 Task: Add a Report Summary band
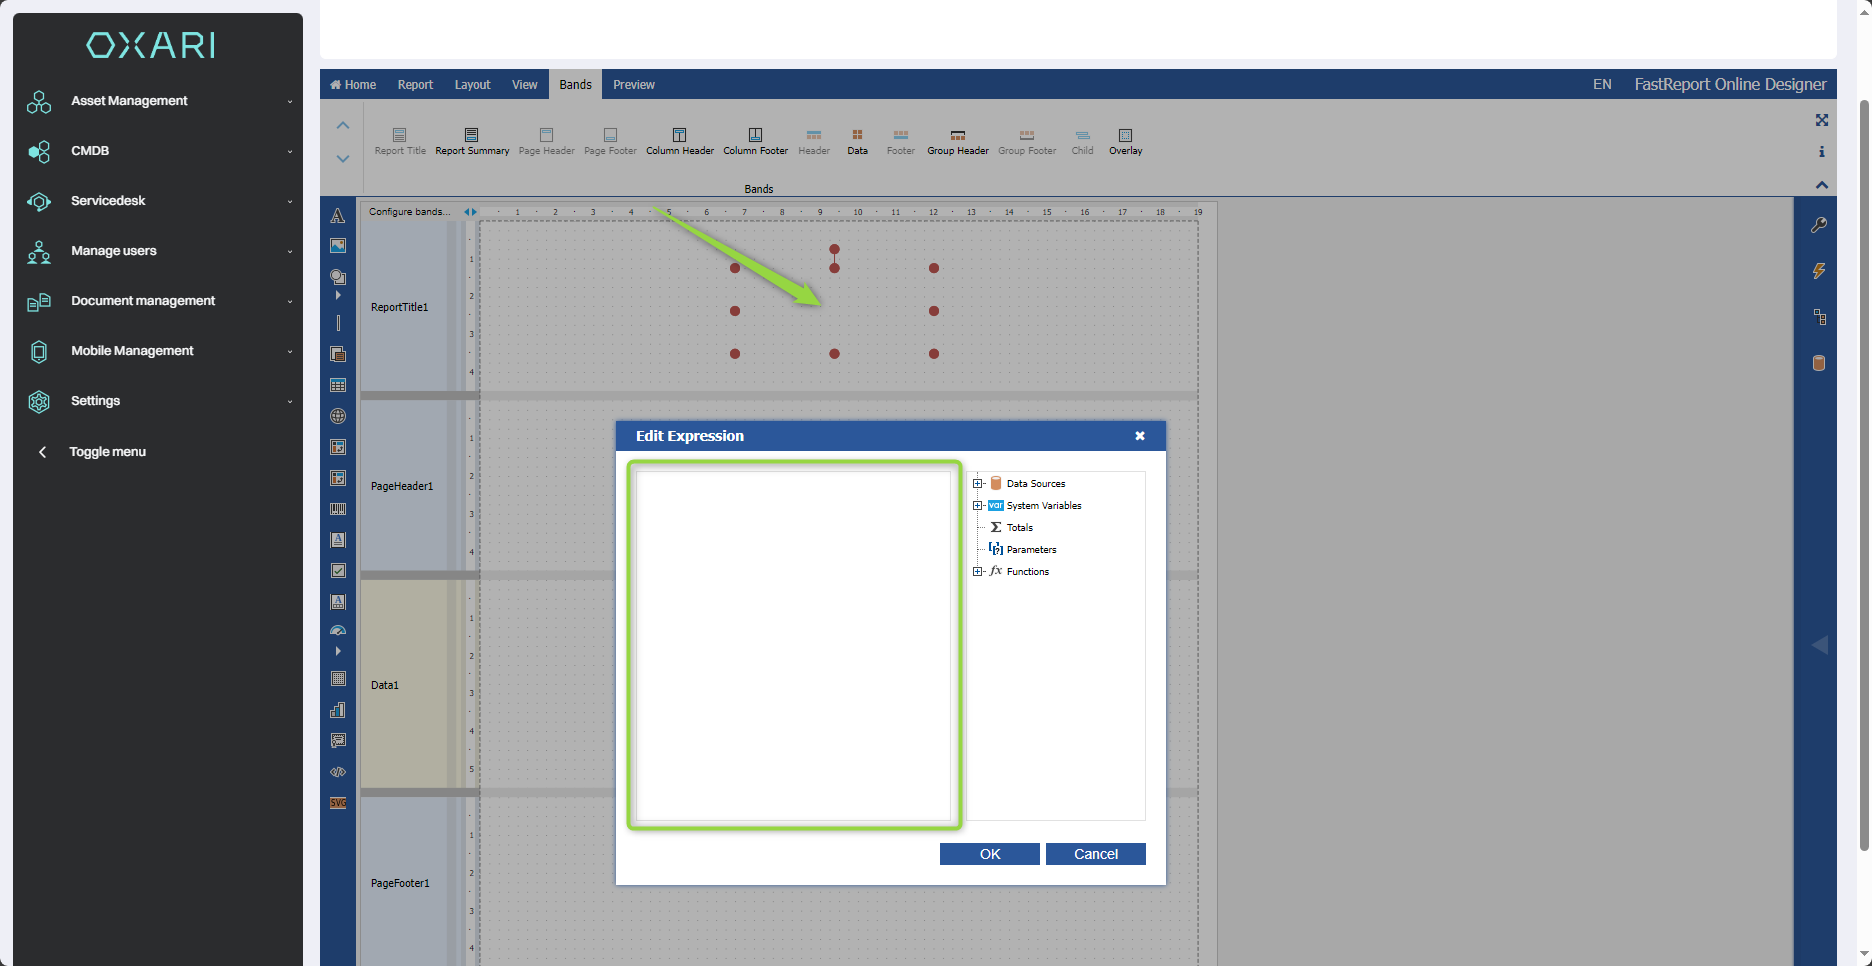pyautogui.click(x=472, y=141)
